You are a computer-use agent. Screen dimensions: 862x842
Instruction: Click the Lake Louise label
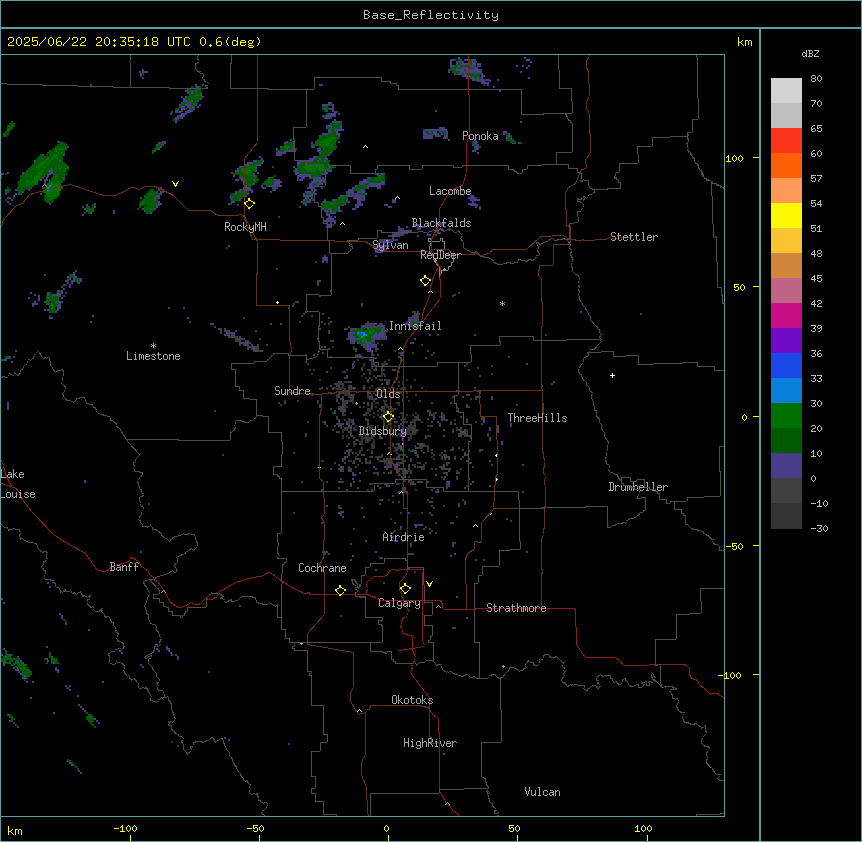[x=18, y=484]
